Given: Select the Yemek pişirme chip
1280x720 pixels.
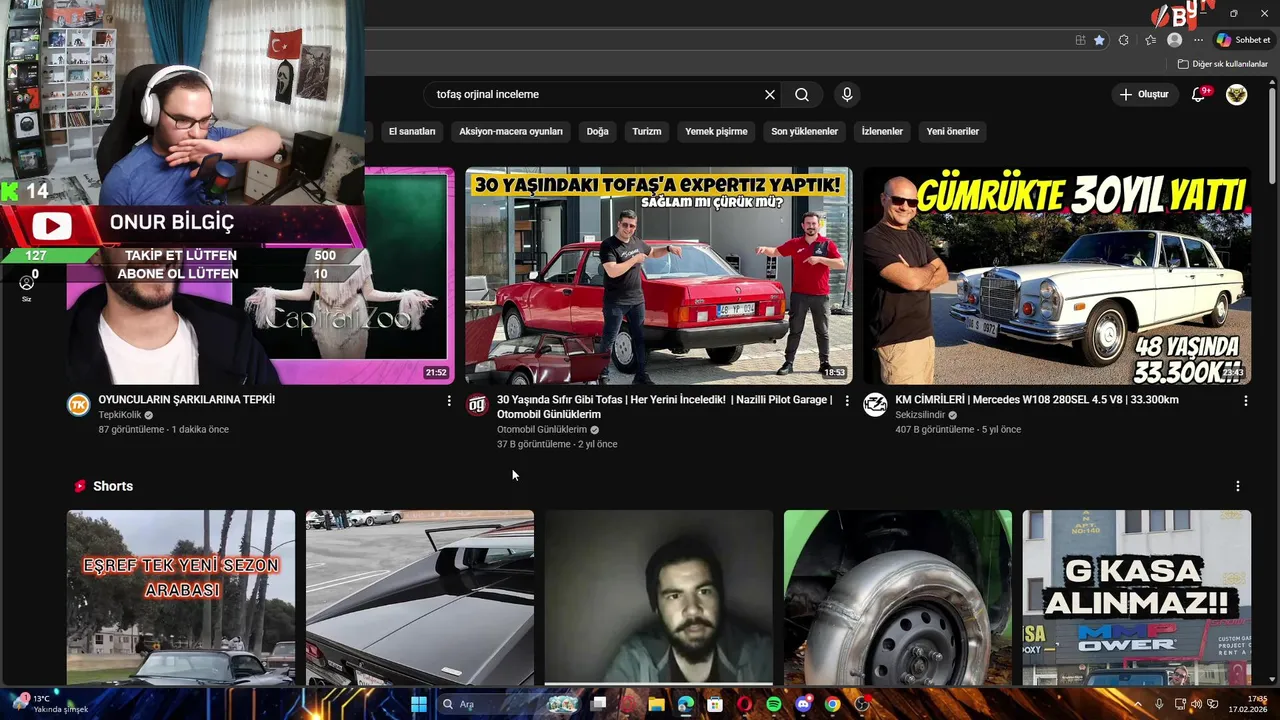Looking at the screenshot, I should coord(716,132).
